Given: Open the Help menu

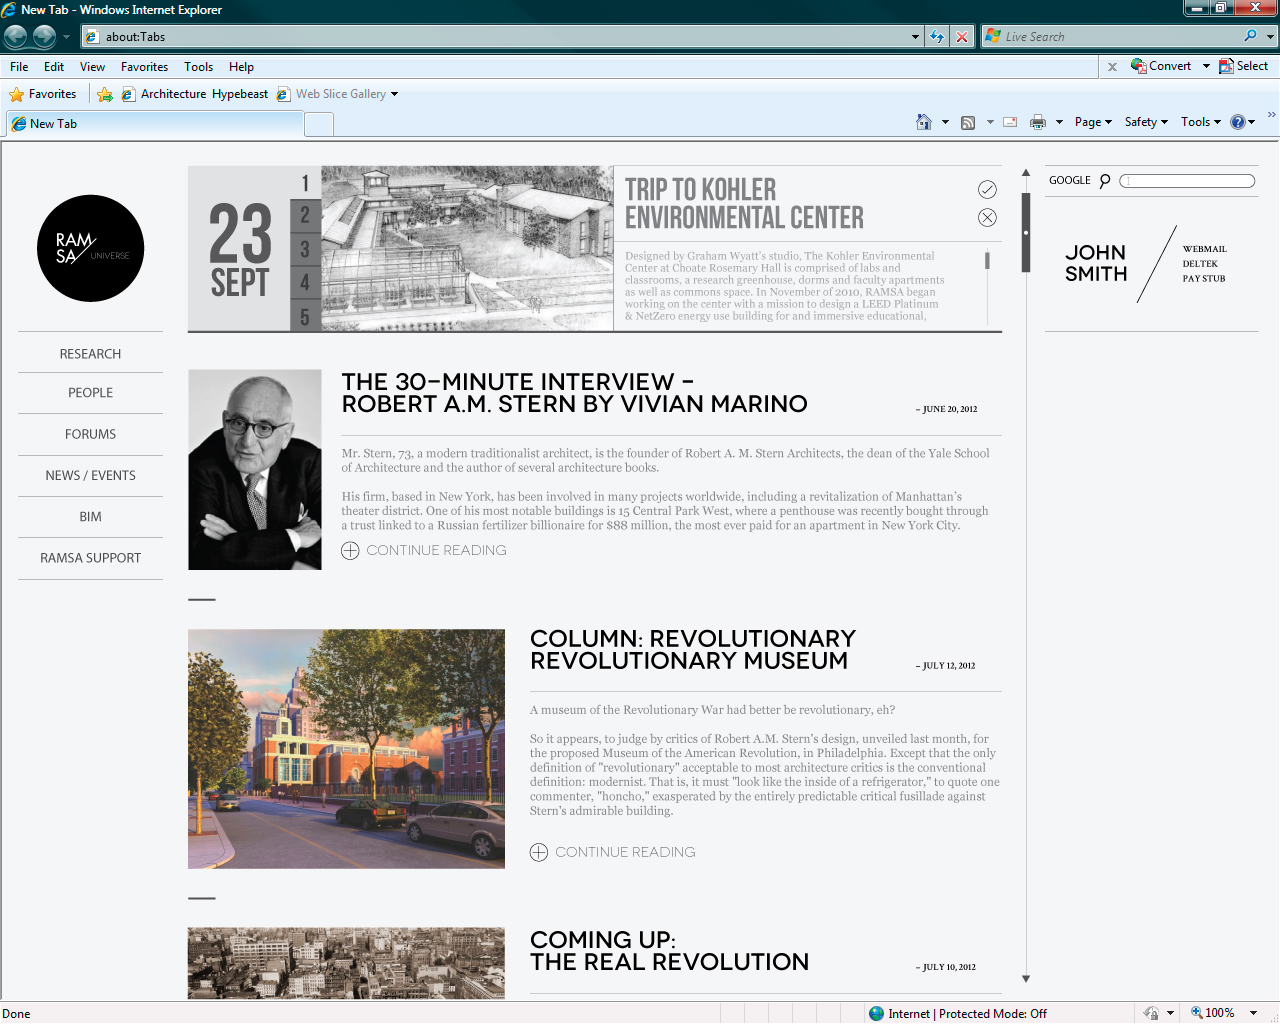Looking at the screenshot, I should [241, 67].
